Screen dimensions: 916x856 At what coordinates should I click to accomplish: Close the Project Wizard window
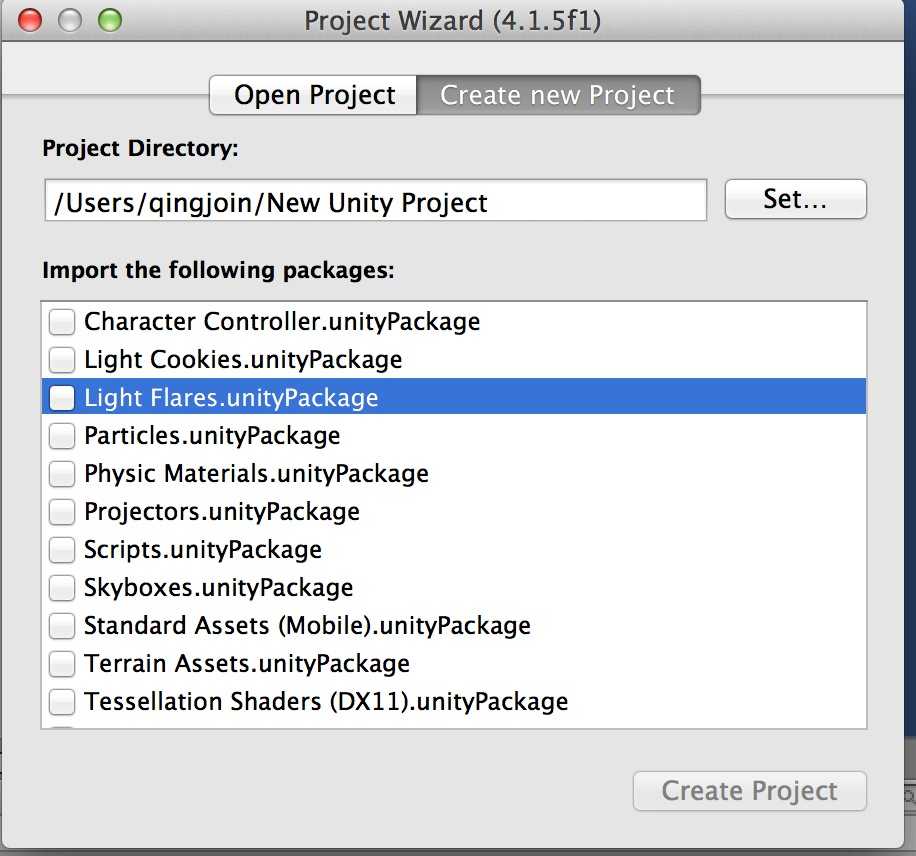30,20
